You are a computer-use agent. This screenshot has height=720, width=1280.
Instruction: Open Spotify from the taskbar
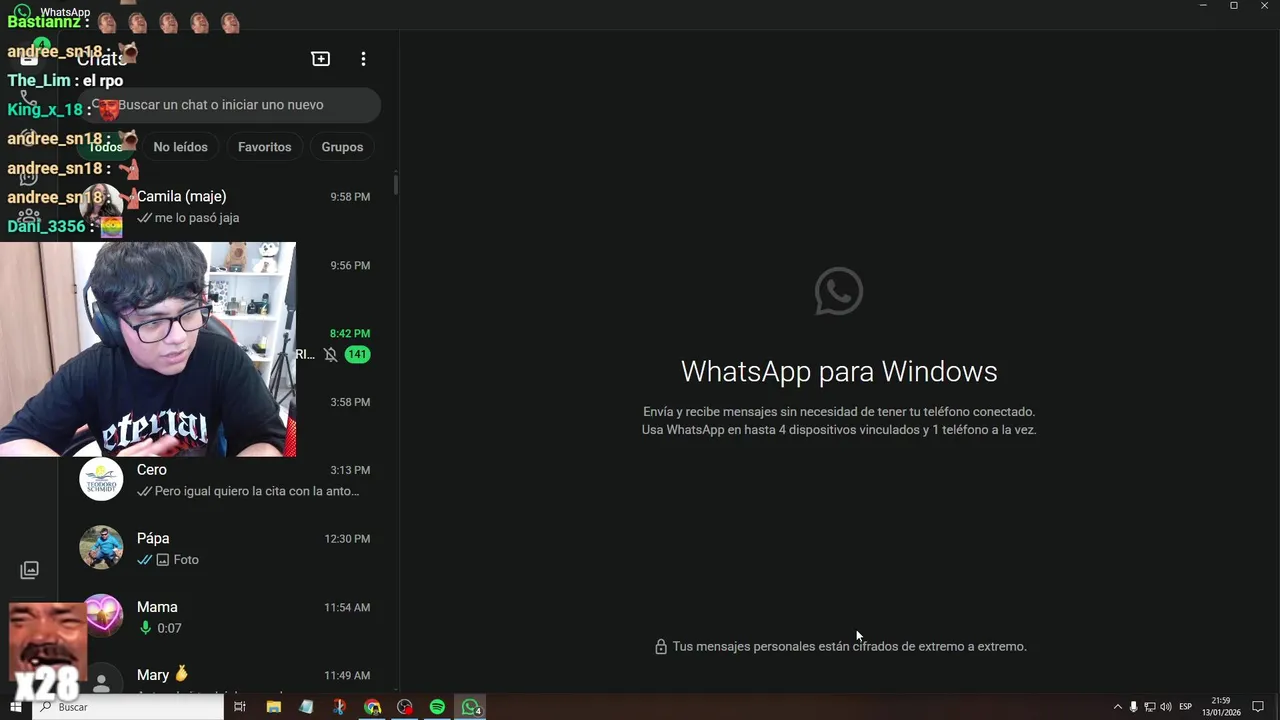(437, 707)
